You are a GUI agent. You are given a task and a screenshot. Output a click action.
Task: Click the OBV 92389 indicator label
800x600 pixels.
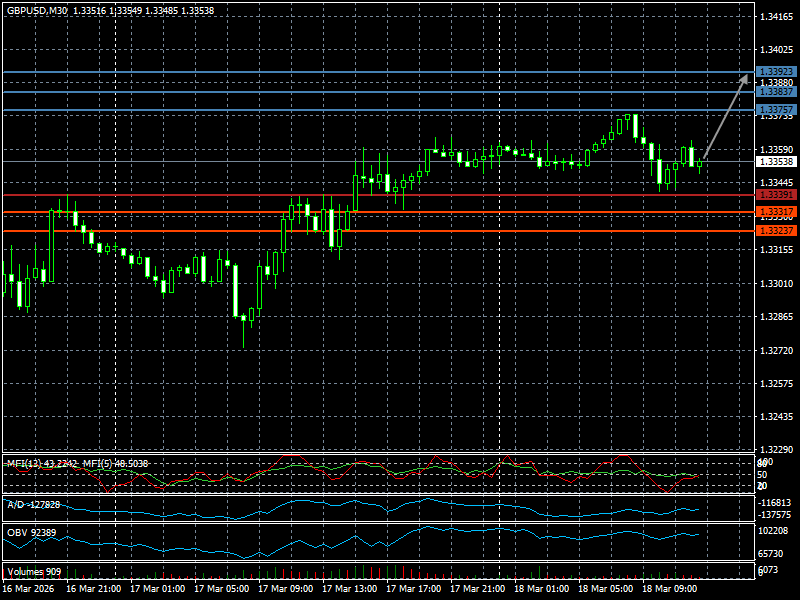31,532
